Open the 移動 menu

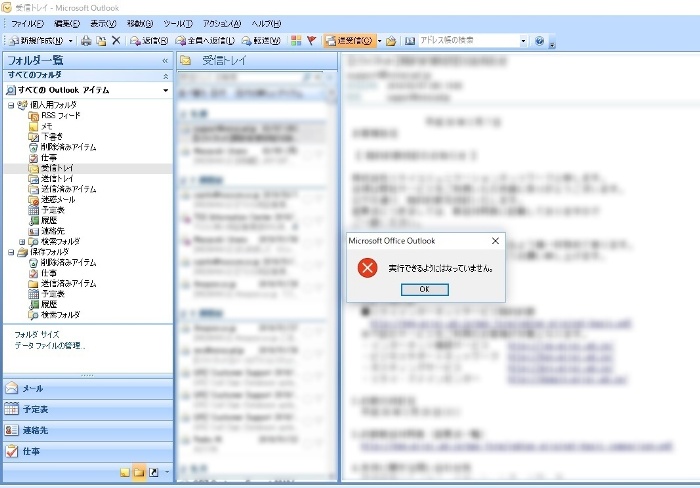pyautogui.click(x=140, y=24)
